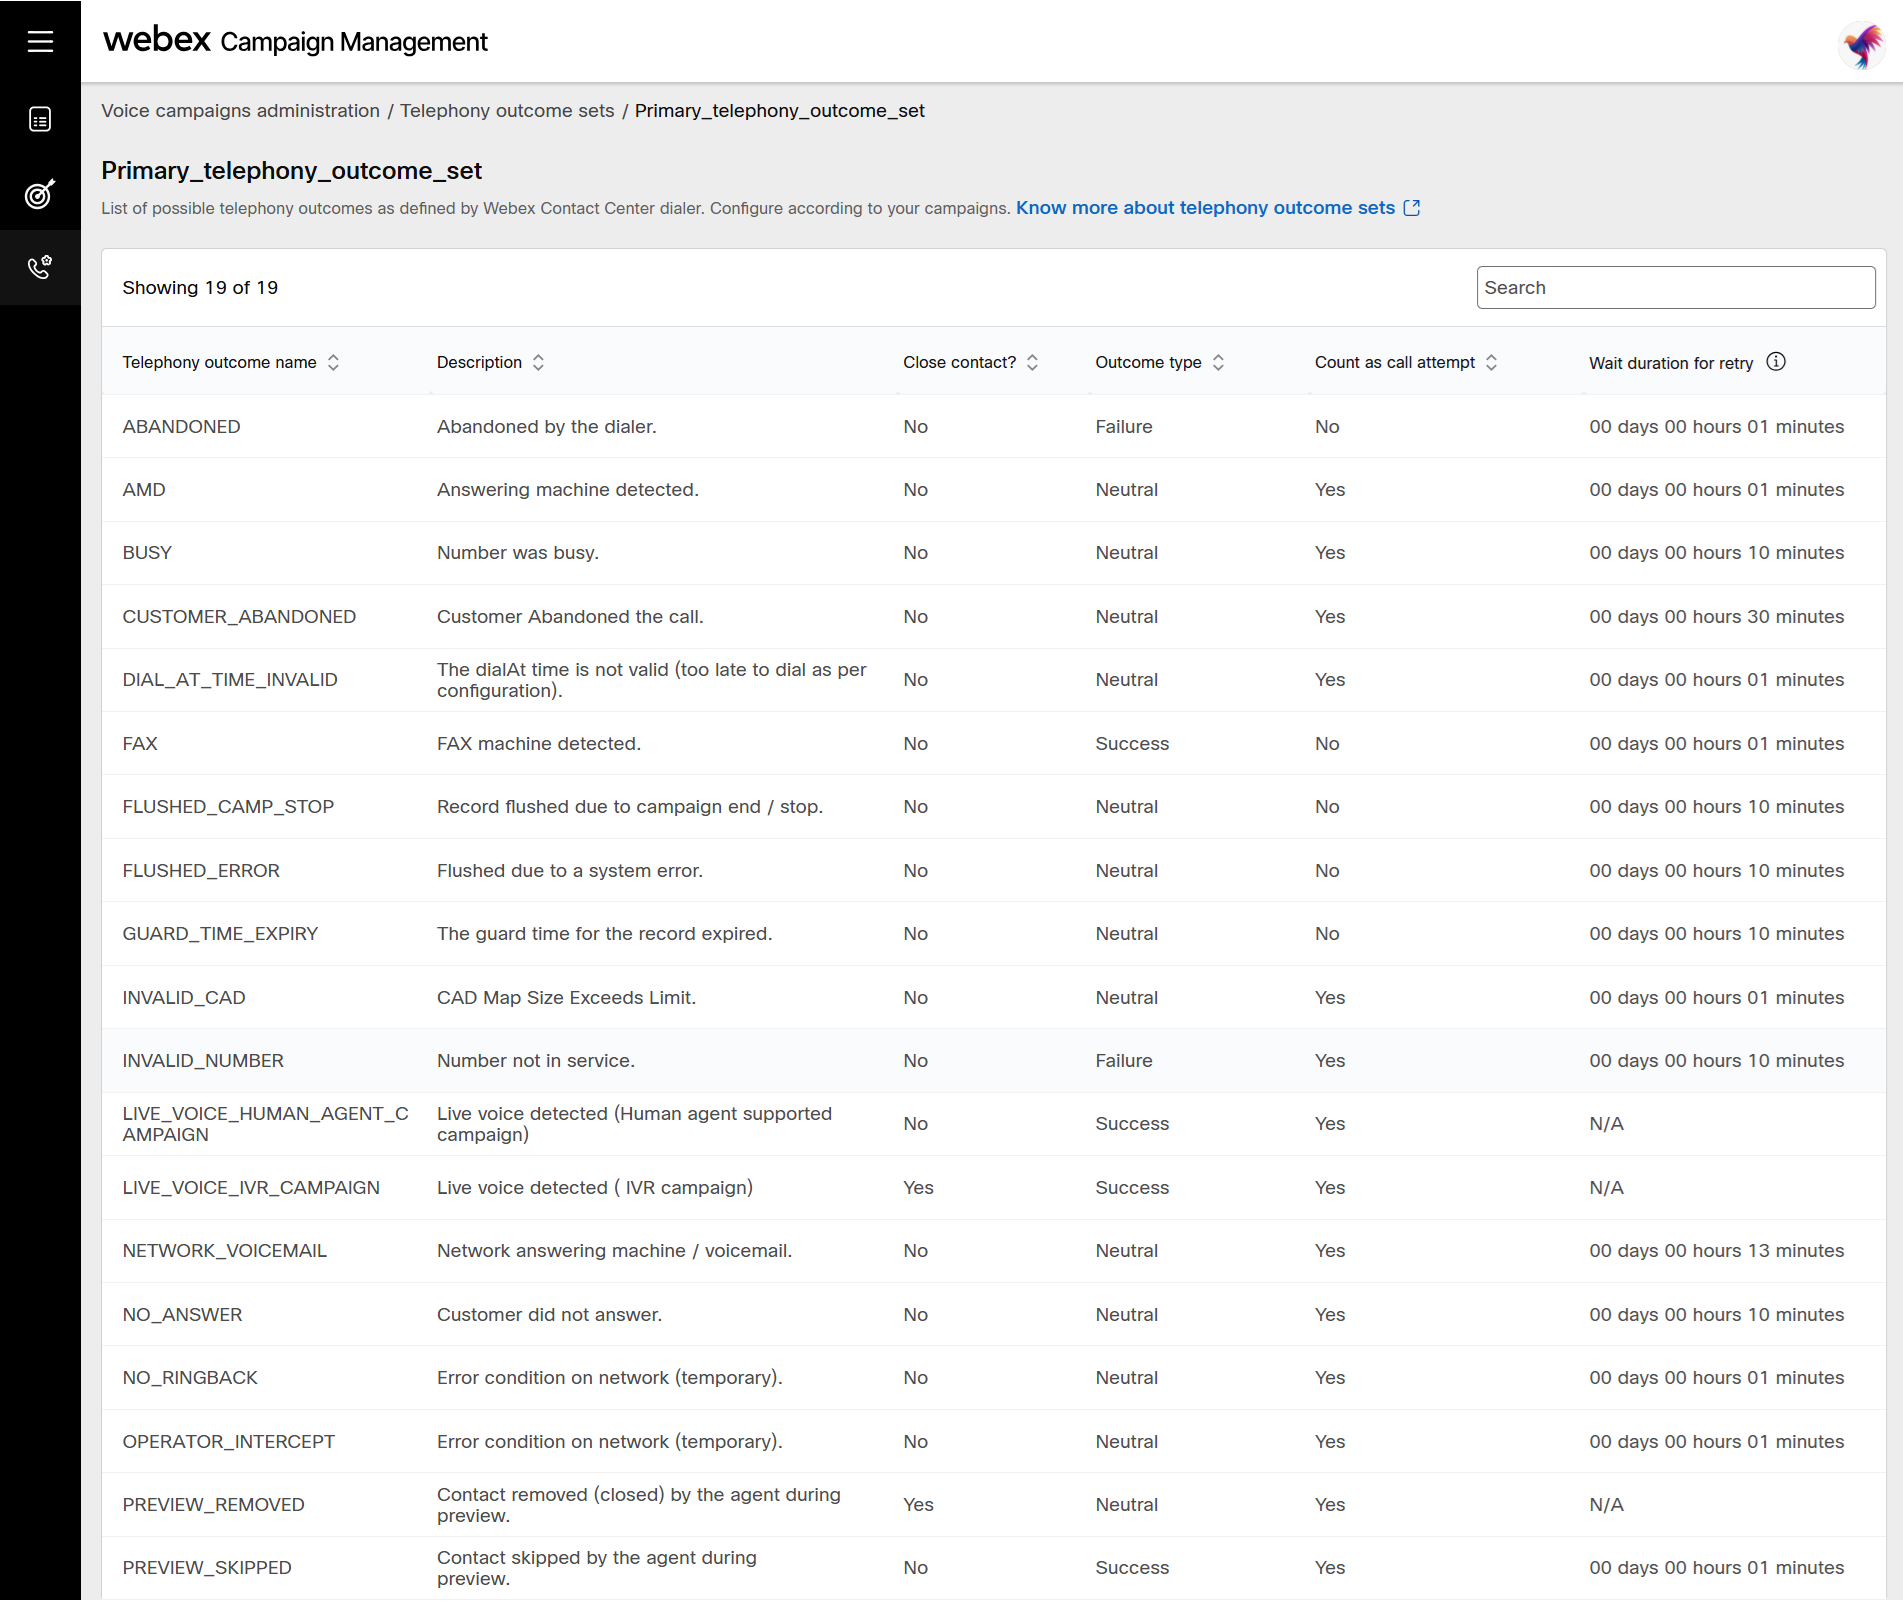Click Primary_telephony_outcome_set breadcrumb
Image resolution: width=1903 pixels, height=1601 pixels.
(x=780, y=111)
